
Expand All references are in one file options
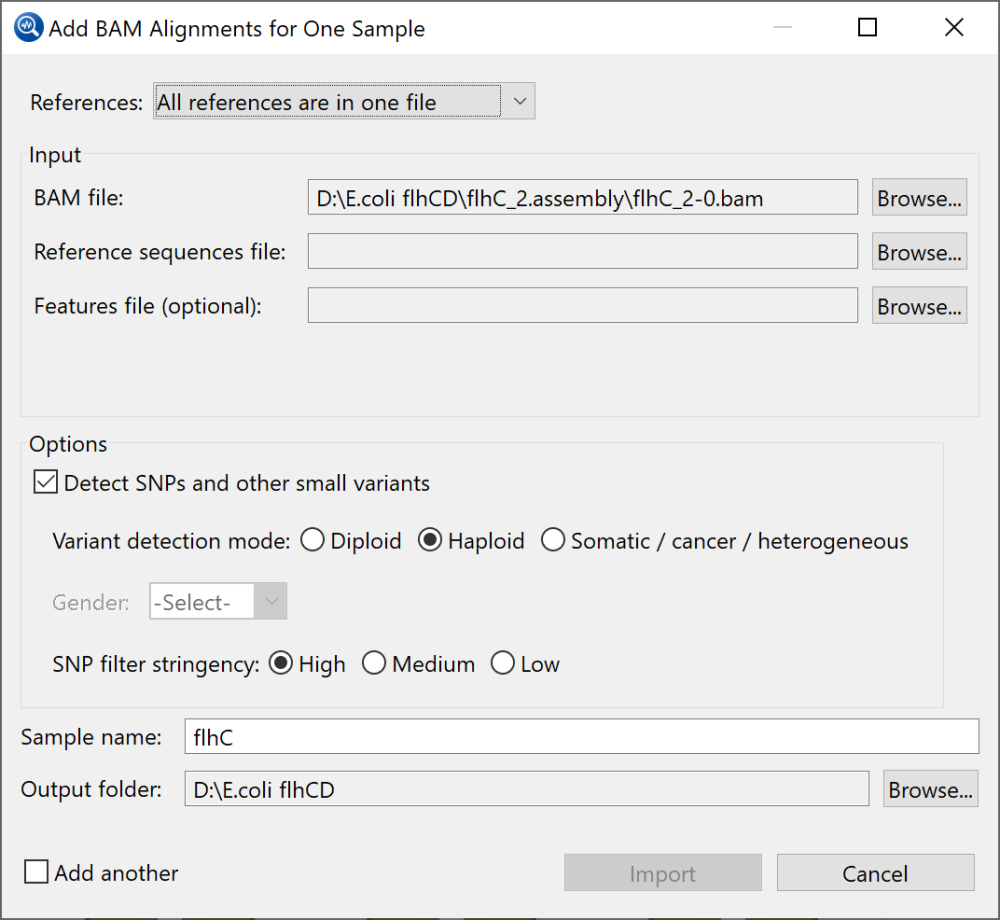(x=518, y=101)
